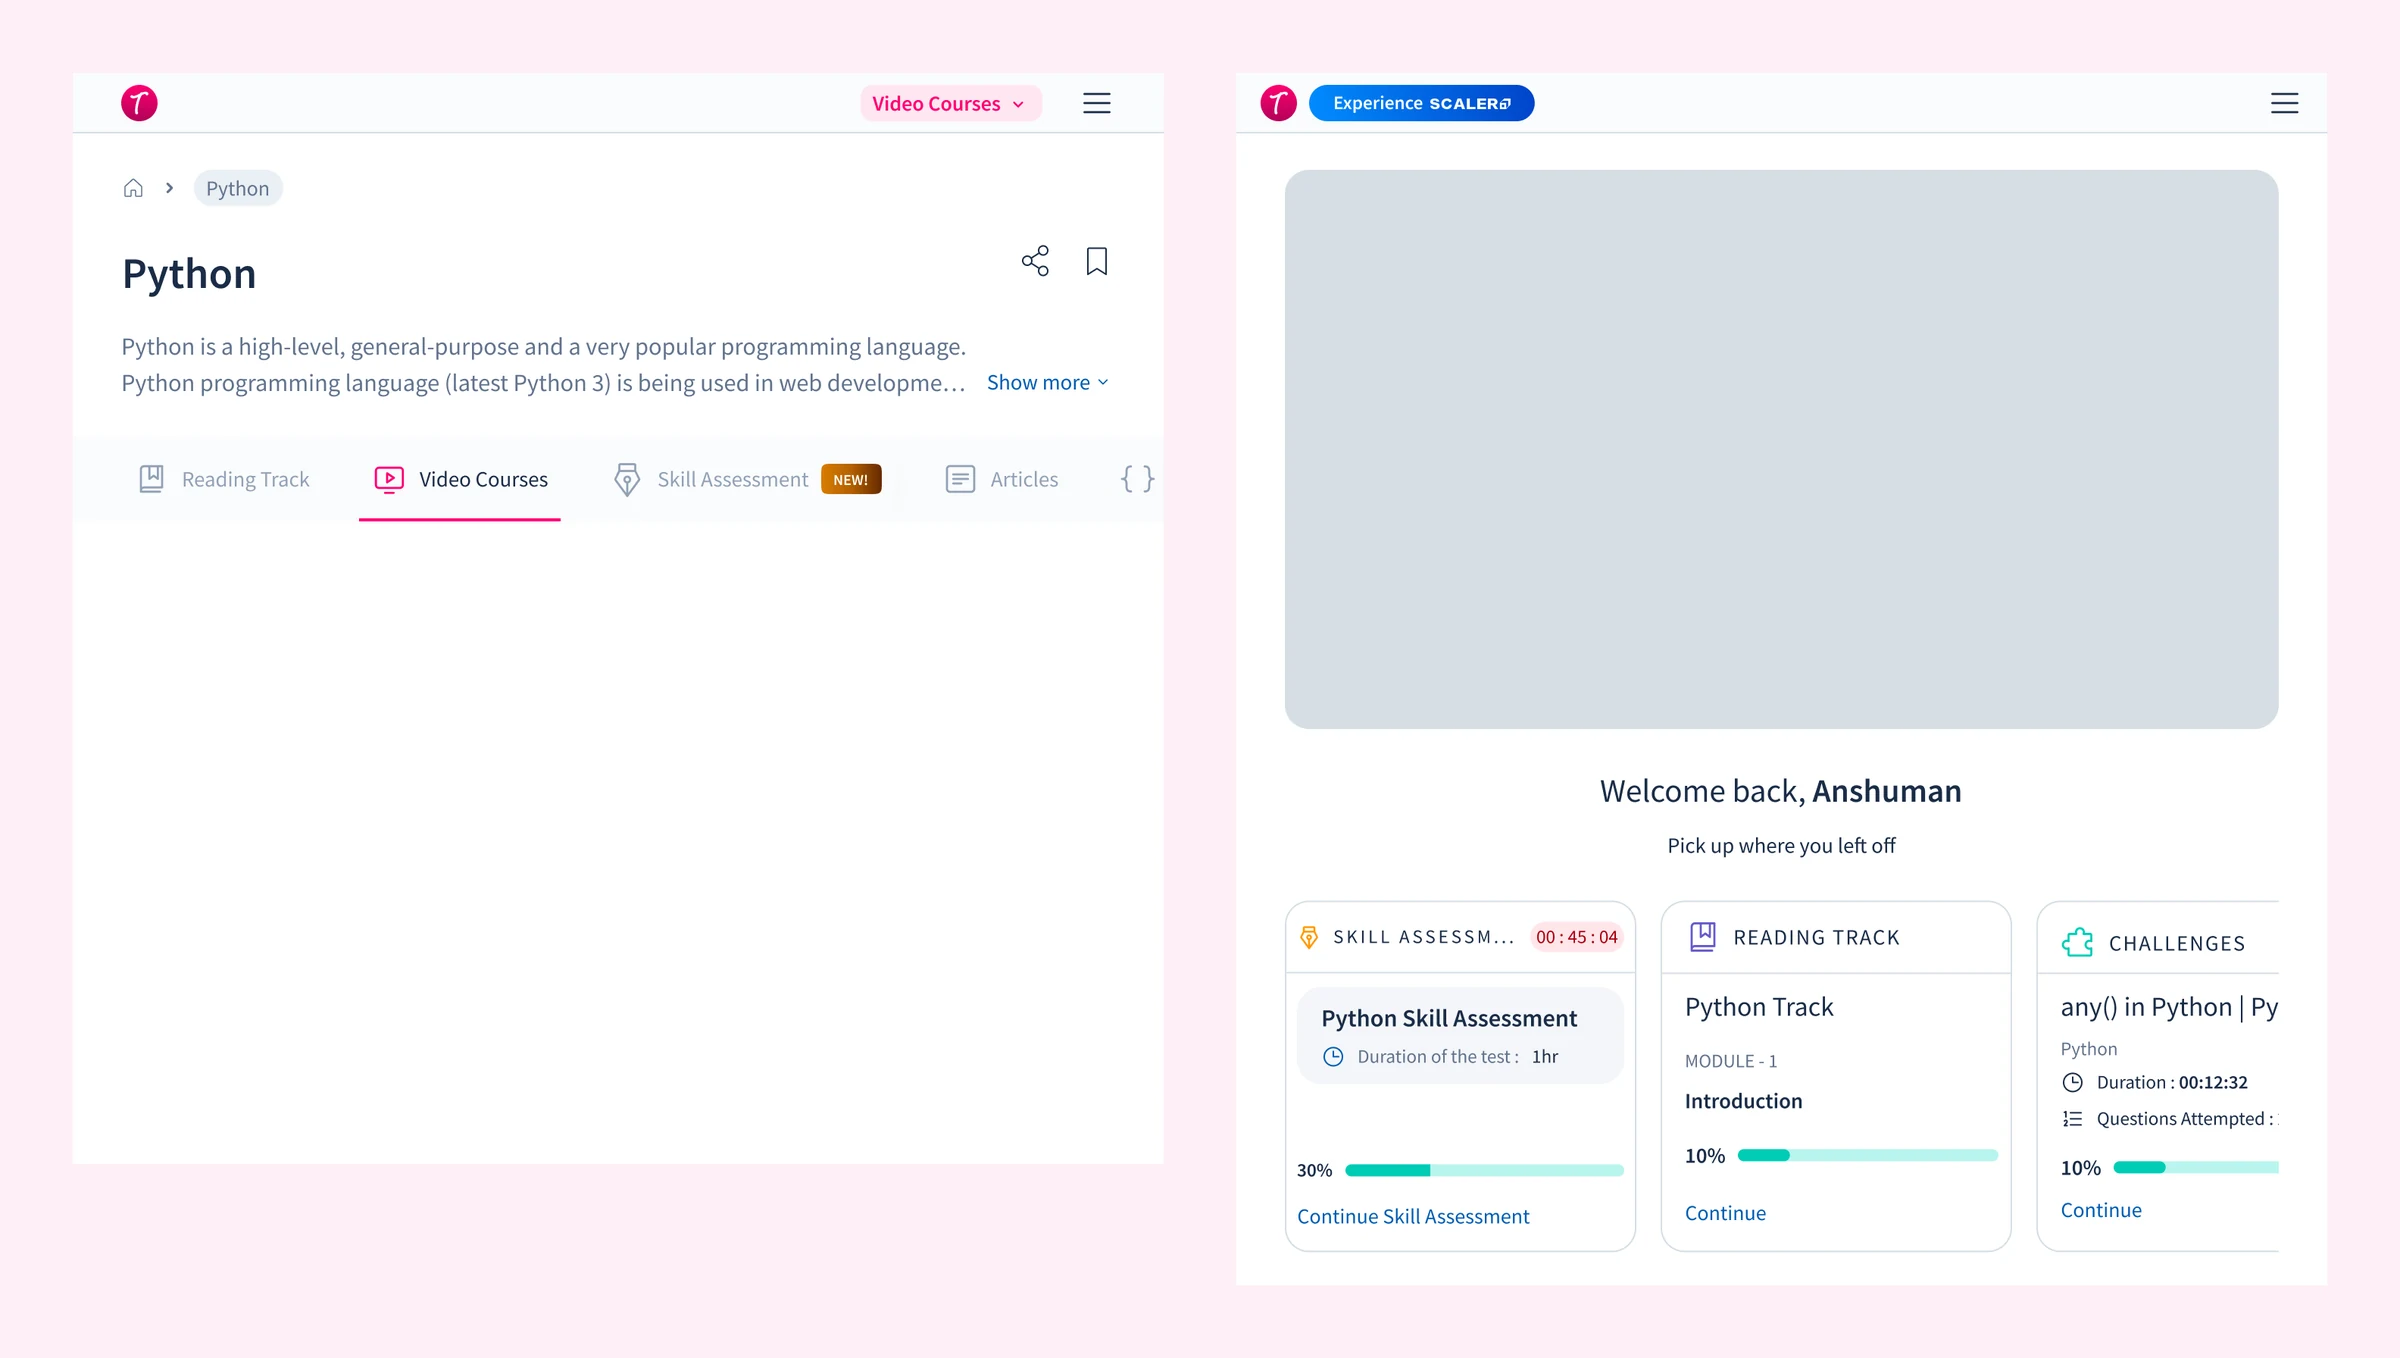Expand the description with Show more
This screenshot has width=2400, height=1358.
(x=1048, y=382)
